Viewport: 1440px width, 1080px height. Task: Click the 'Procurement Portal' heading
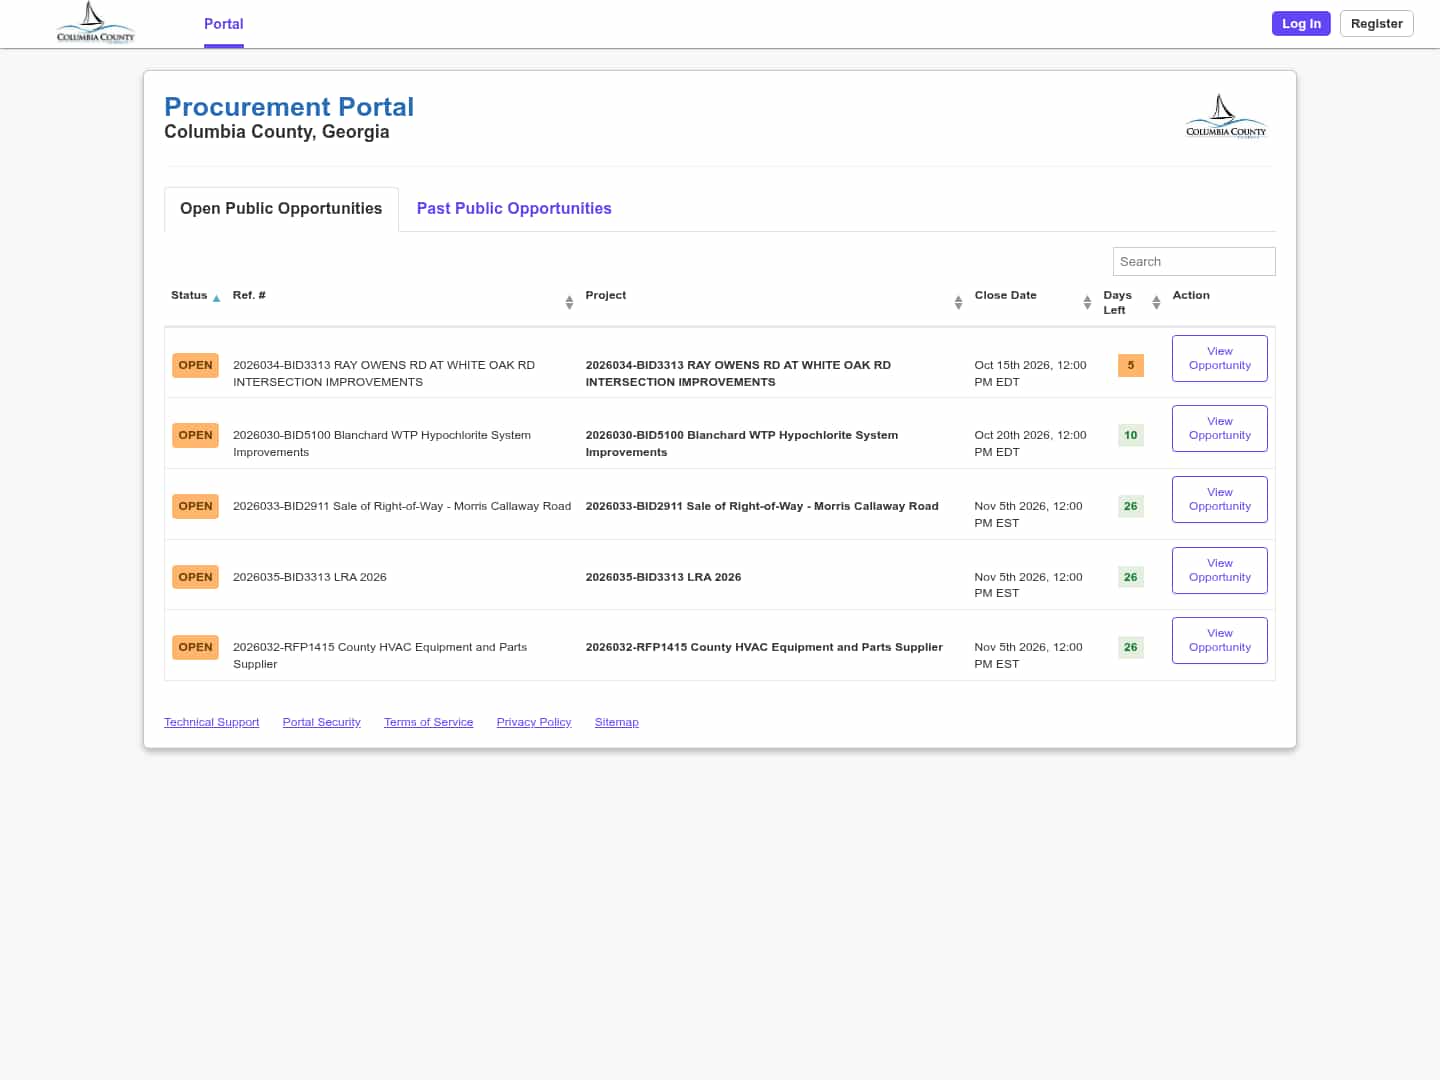(289, 107)
